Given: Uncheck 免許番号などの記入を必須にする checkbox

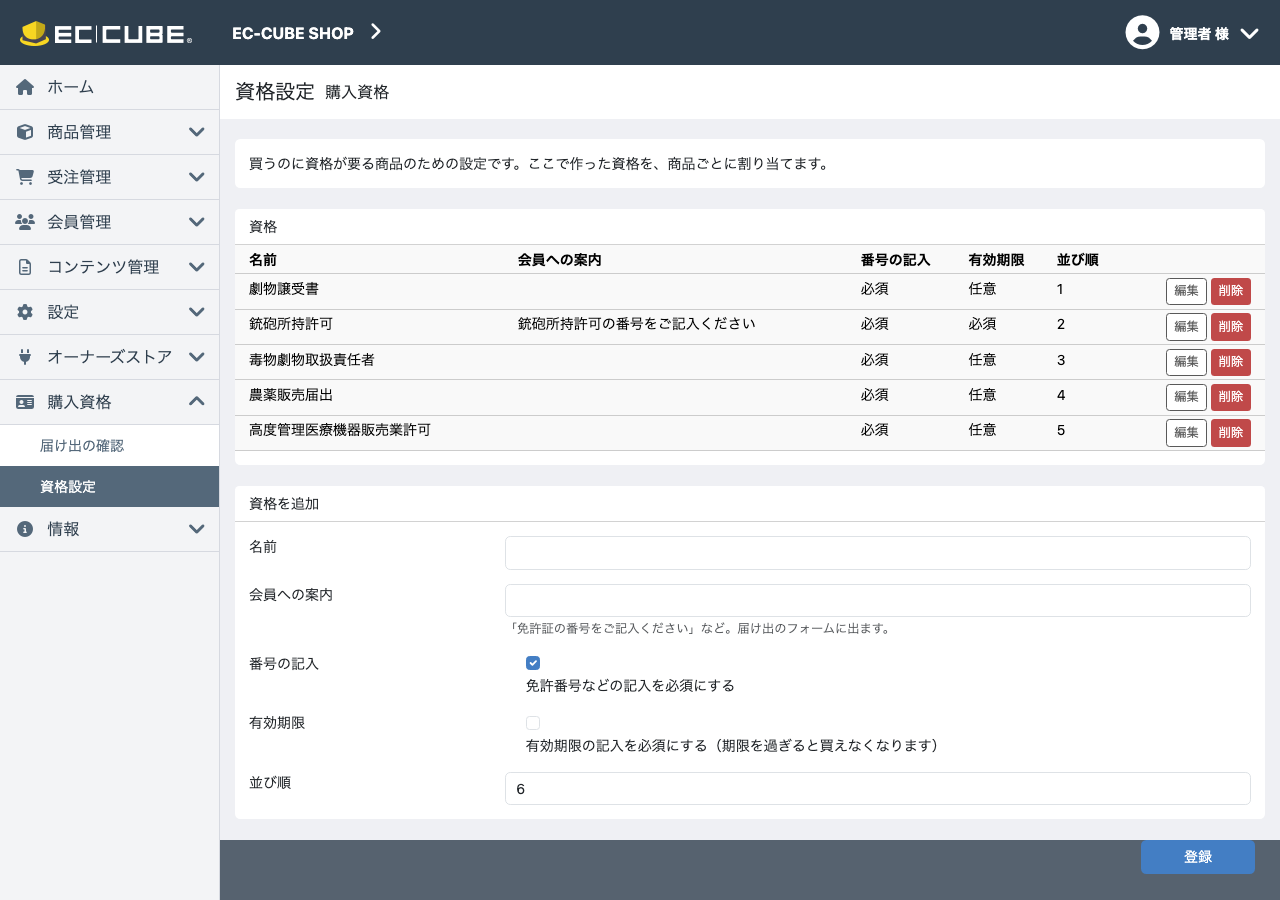Looking at the screenshot, I should click(533, 663).
